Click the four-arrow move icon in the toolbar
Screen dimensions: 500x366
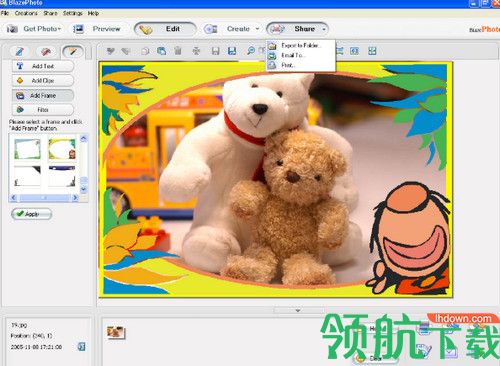pyautogui.click(x=196, y=51)
